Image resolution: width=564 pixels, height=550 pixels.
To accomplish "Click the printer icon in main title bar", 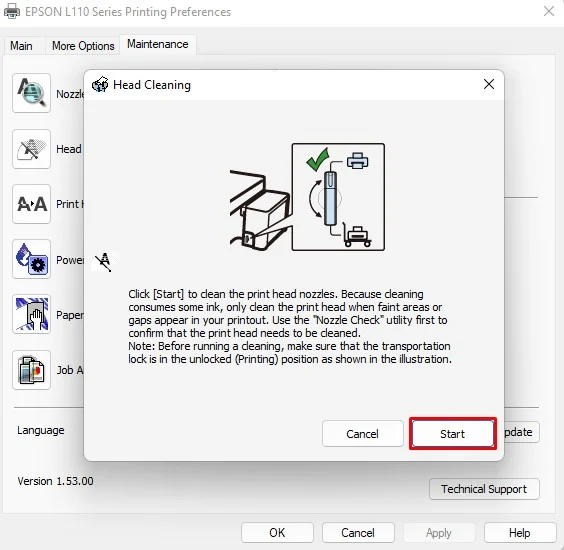I will point(12,11).
